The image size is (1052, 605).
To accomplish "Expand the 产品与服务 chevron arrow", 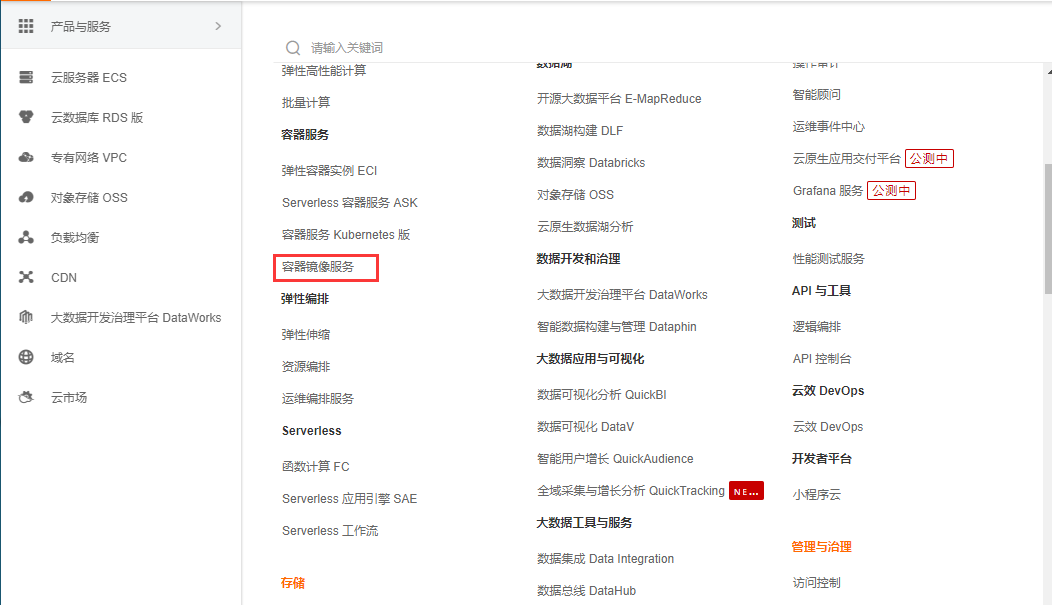I will point(218,26).
